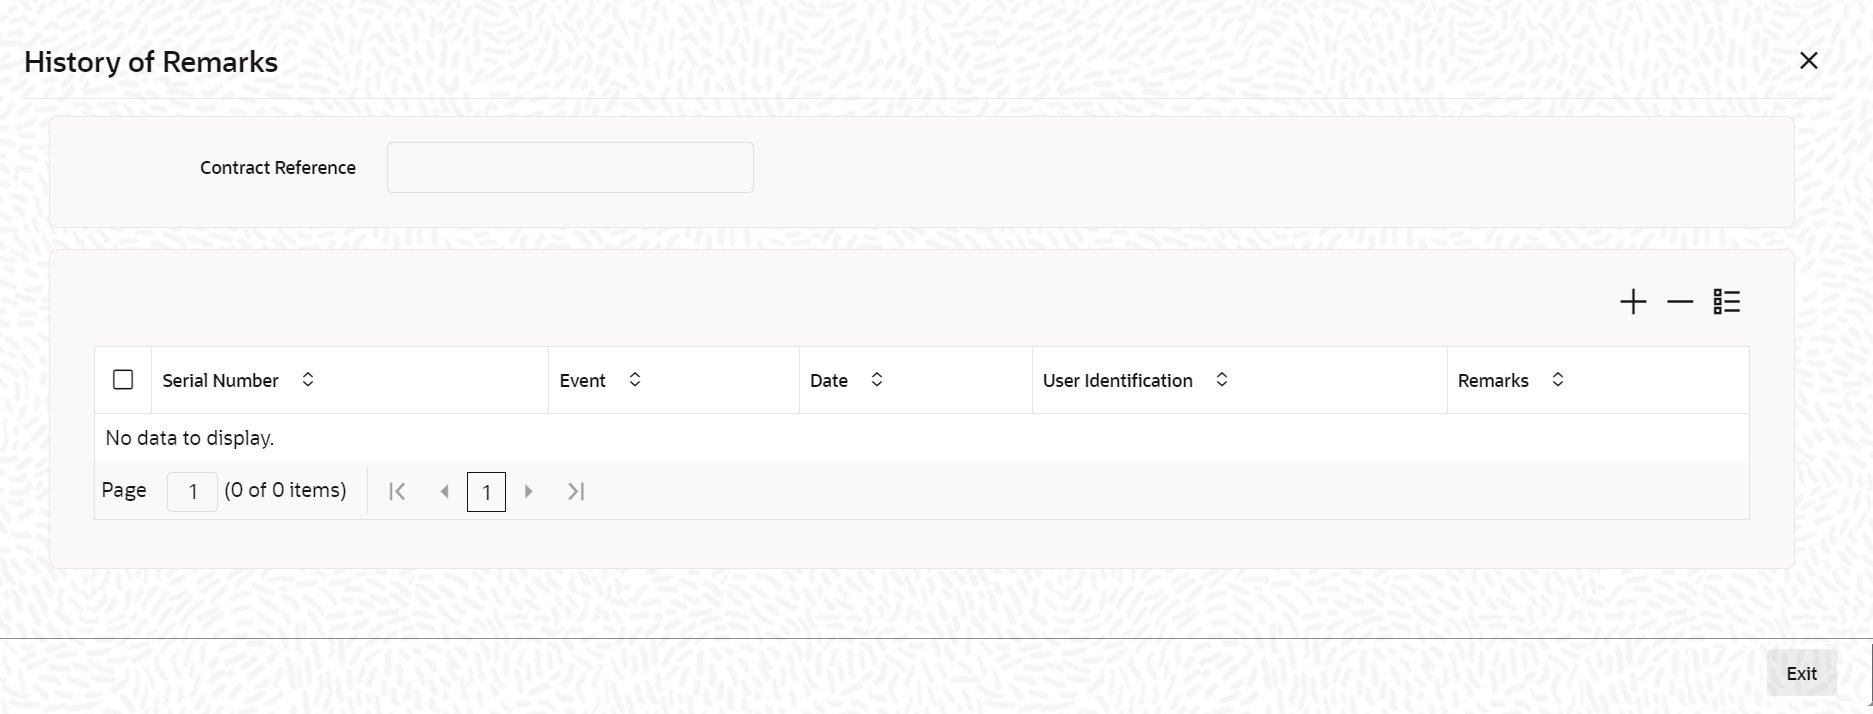Close the History of Remarks dialog

1809,61
